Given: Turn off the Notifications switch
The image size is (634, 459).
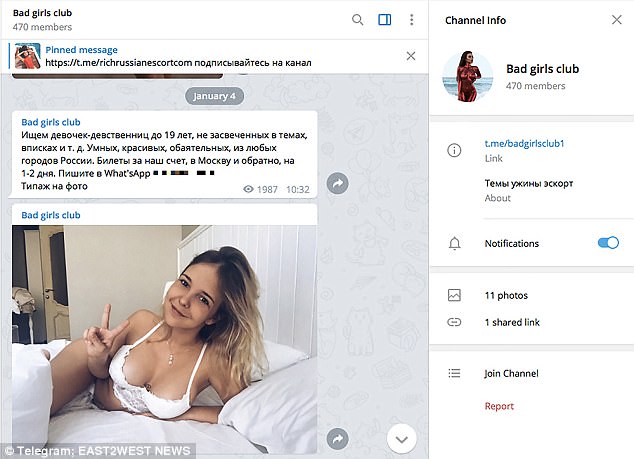Looking at the screenshot, I should [x=608, y=243].
